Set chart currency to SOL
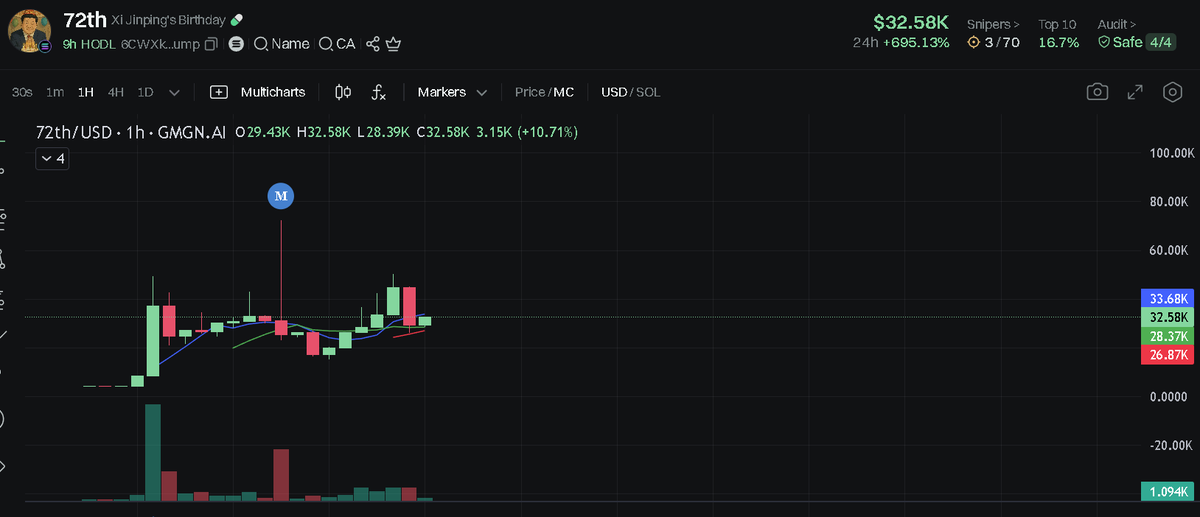The image size is (1200, 517). (648, 92)
